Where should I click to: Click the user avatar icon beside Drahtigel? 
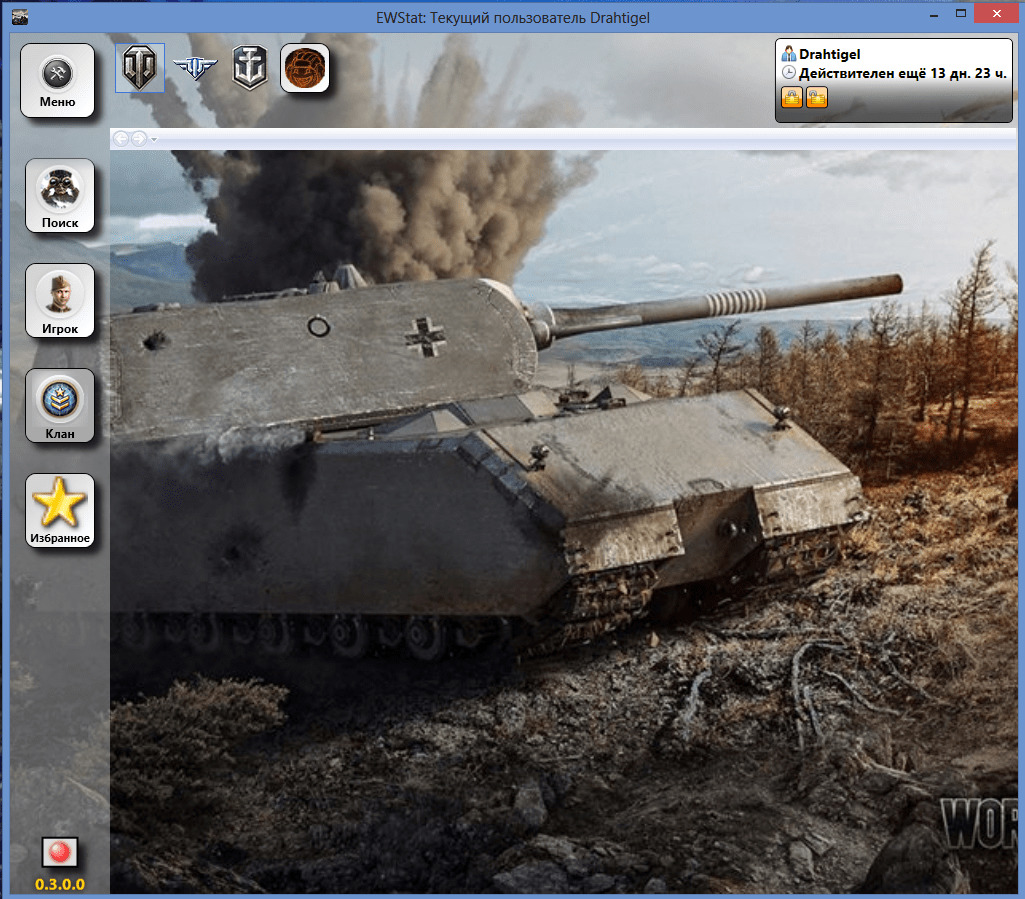pos(789,54)
